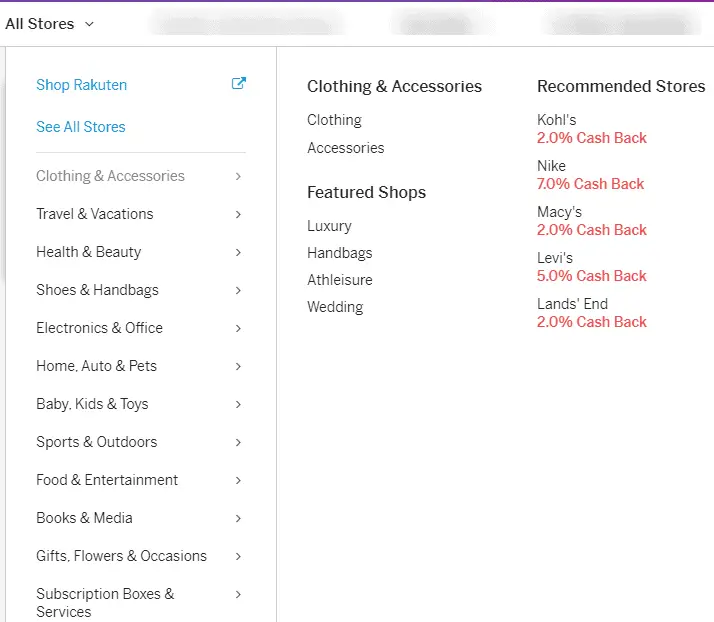Image resolution: width=714 pixels, height=622 pixels.
Task: Open Levi's recommended store
Action: point(555,258)
